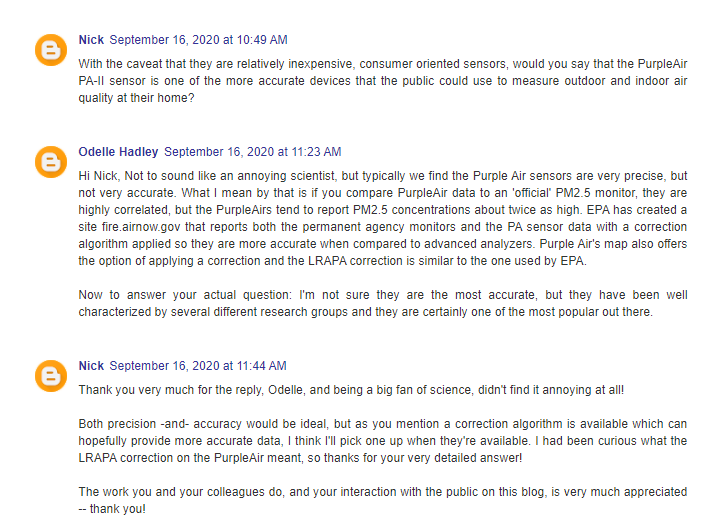Screen dimensions: 714x531
Task: Click sentence 'Thank you very much for the reply'
Action: pos(351,390)
